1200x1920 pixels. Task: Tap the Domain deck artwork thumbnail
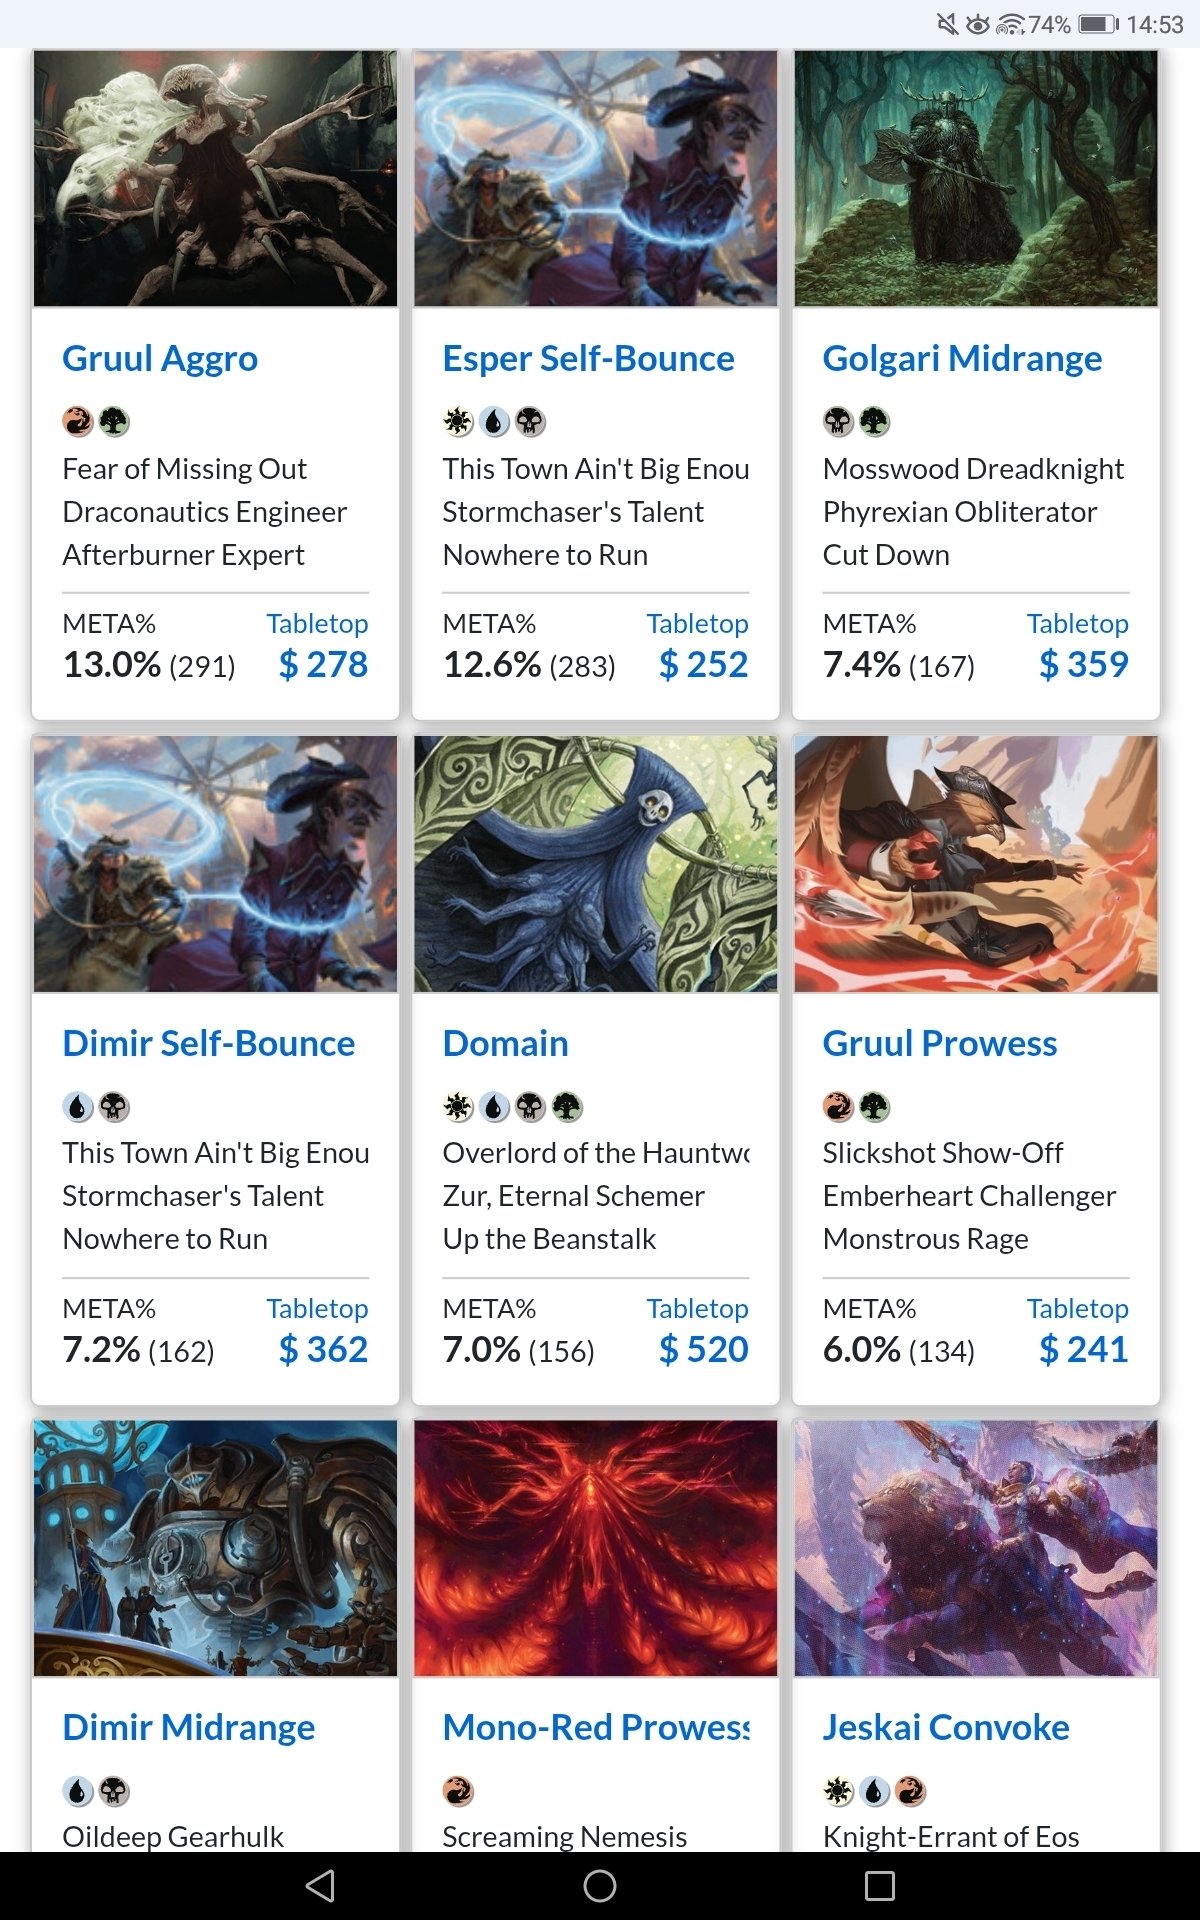(595, 864)
